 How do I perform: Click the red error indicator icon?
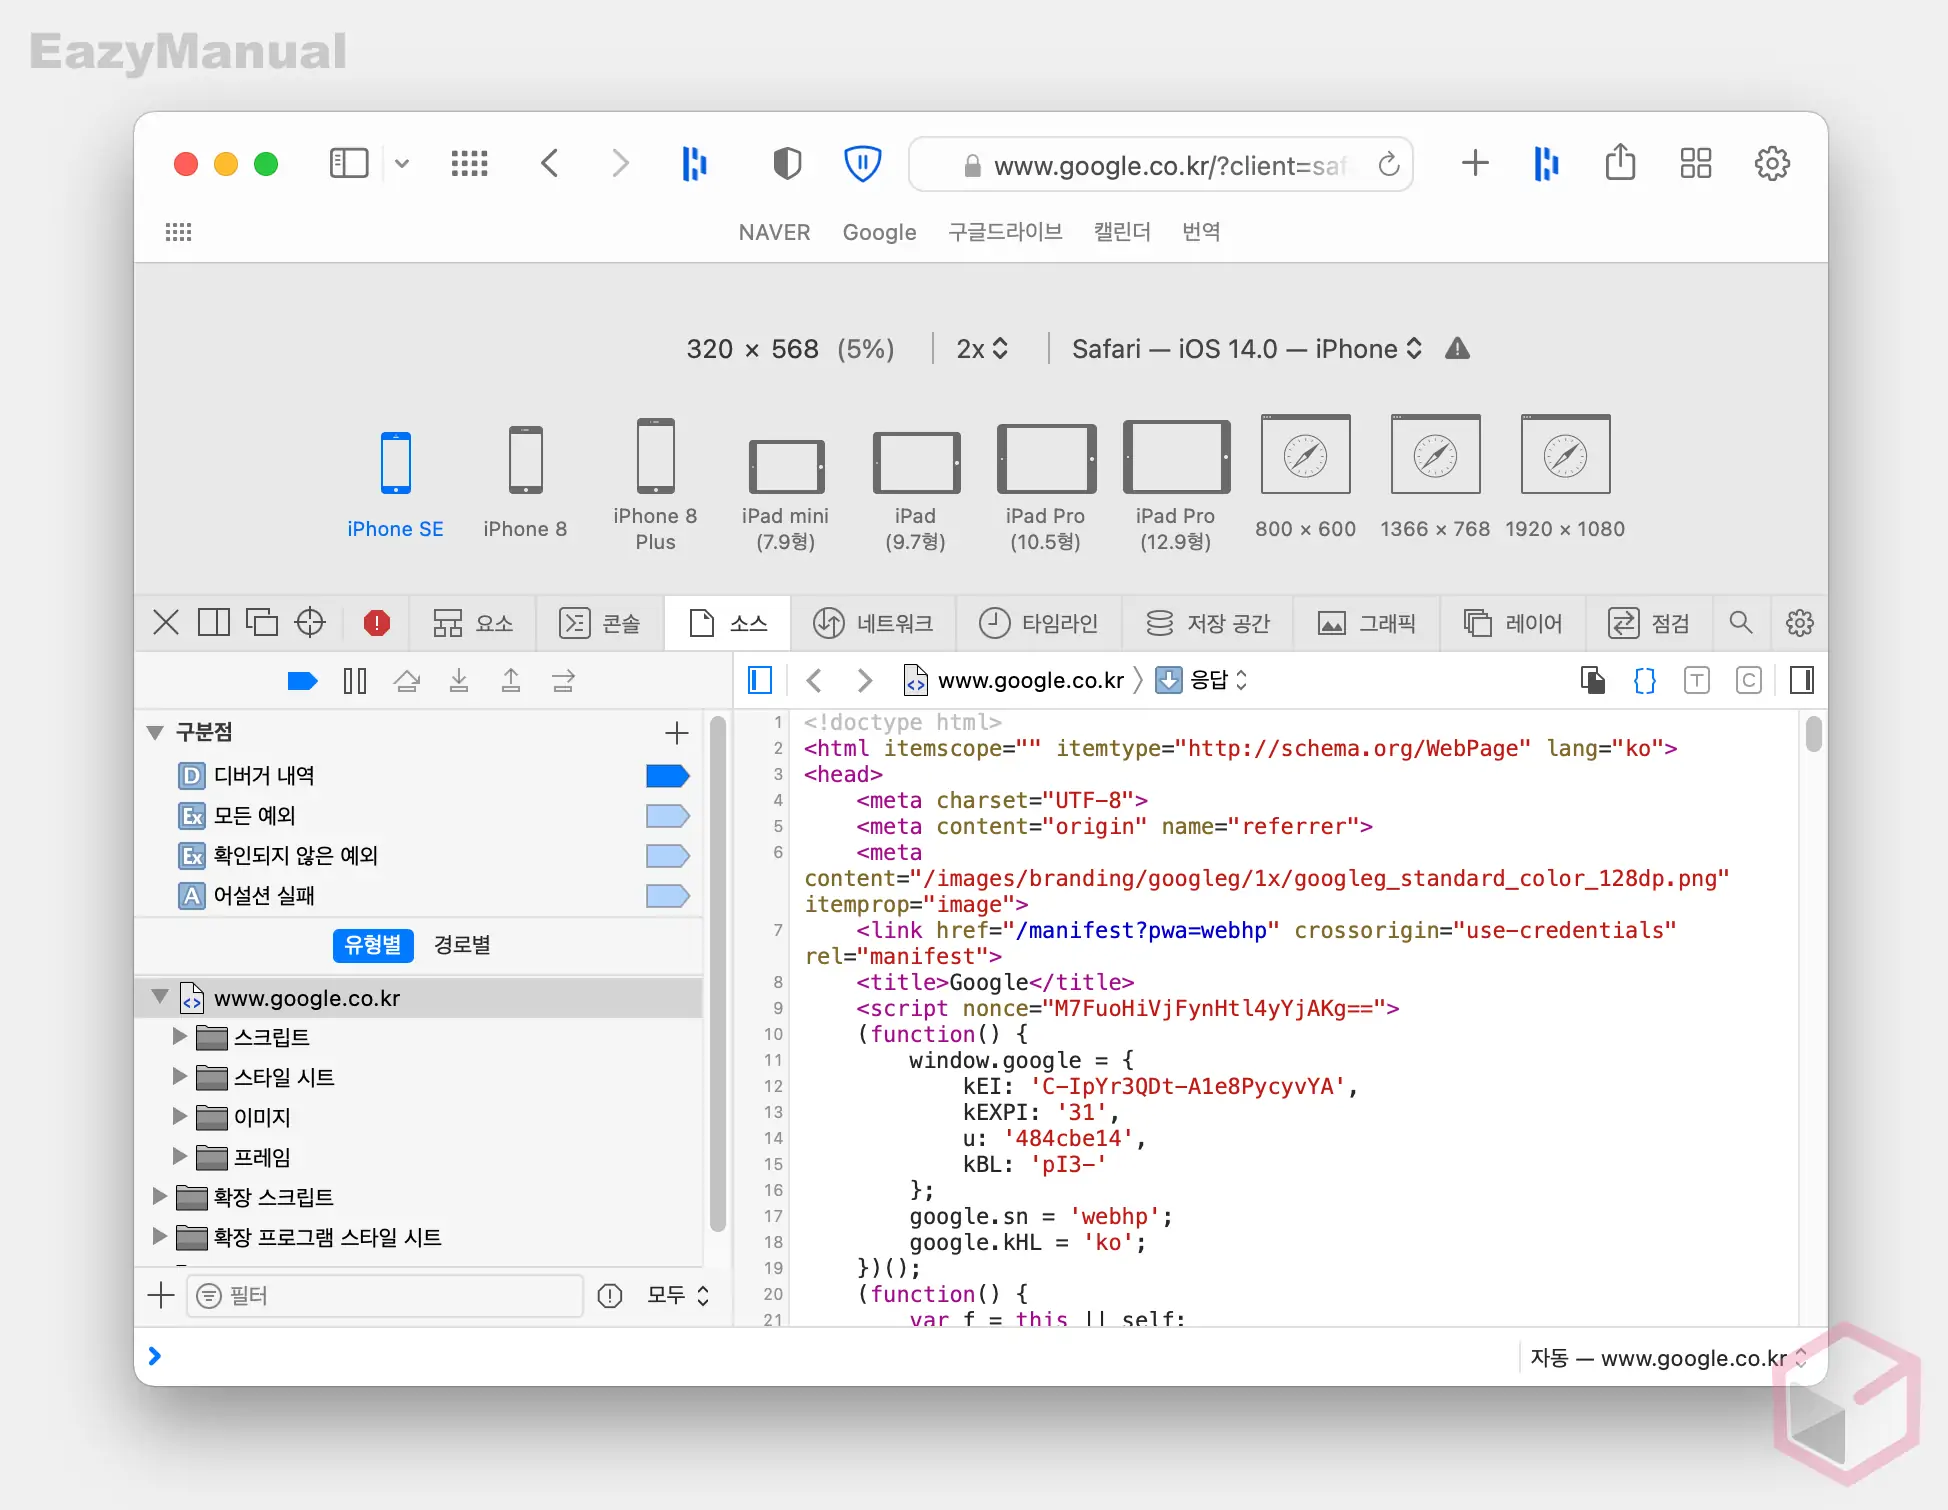click(x=376, y=623)
